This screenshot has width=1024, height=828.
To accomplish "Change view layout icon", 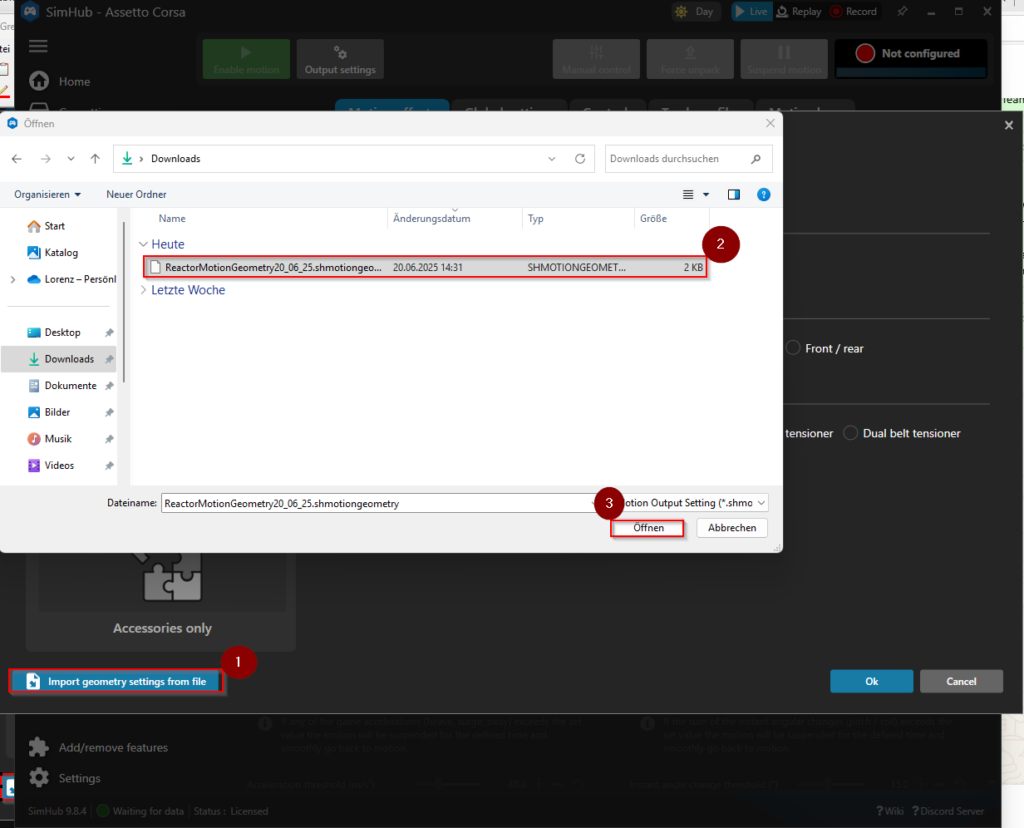I will pos(688,195).
